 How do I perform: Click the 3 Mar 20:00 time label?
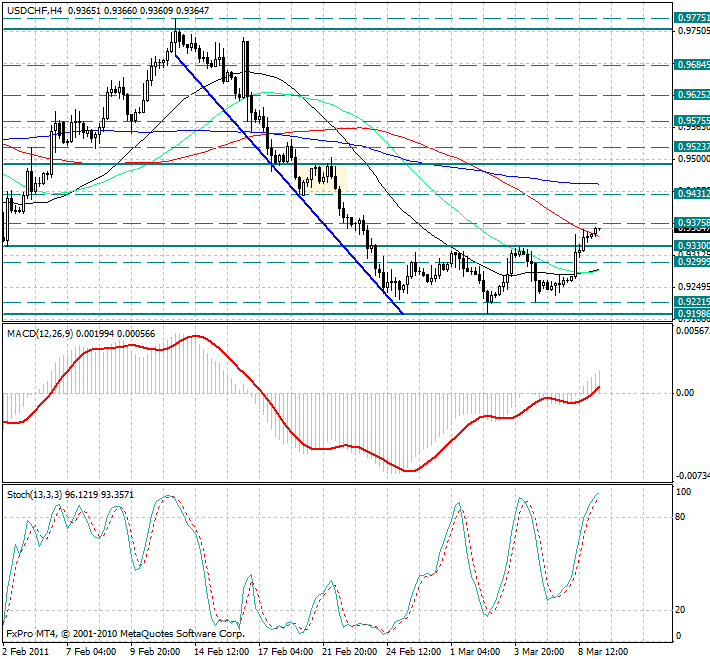(540, 651)
